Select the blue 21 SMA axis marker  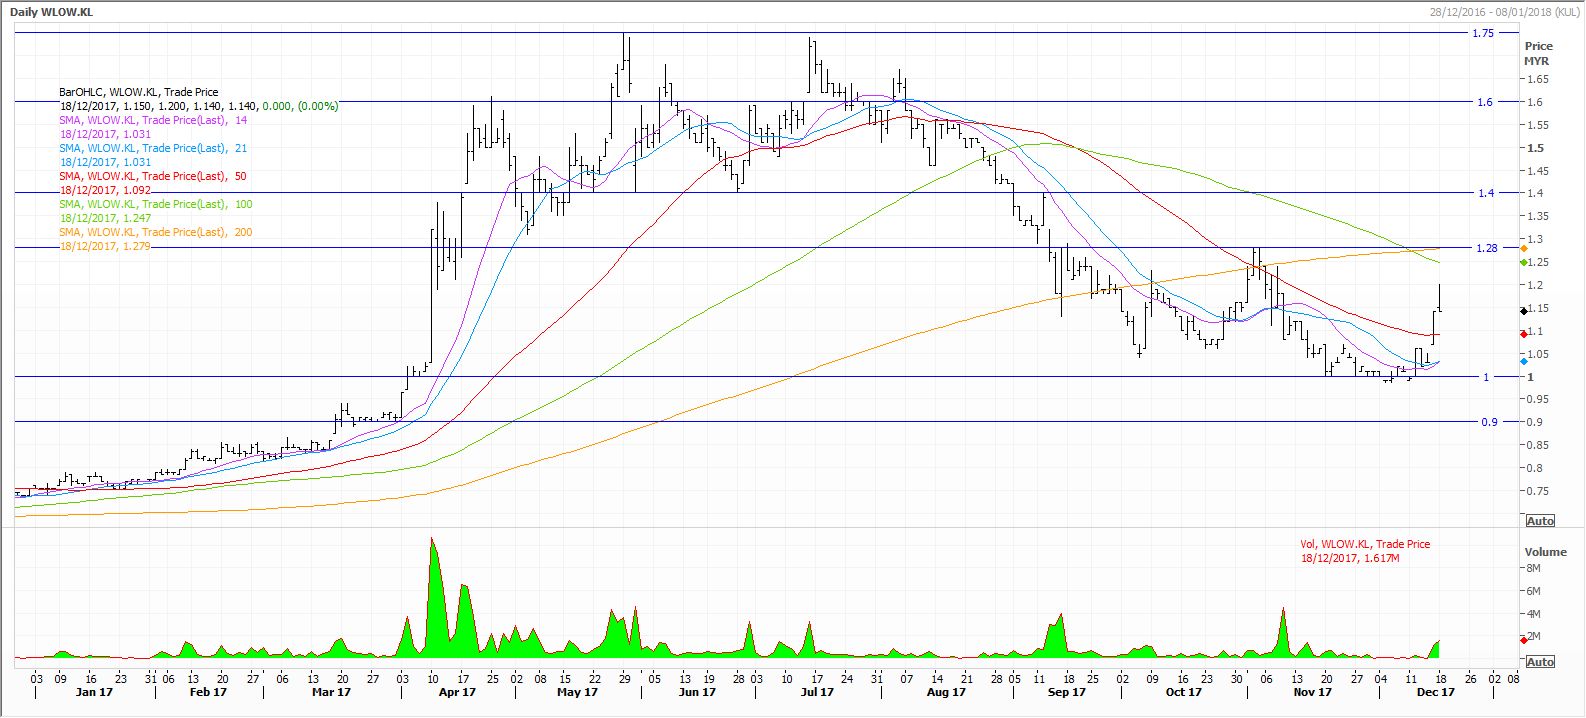coord(1523,361)
